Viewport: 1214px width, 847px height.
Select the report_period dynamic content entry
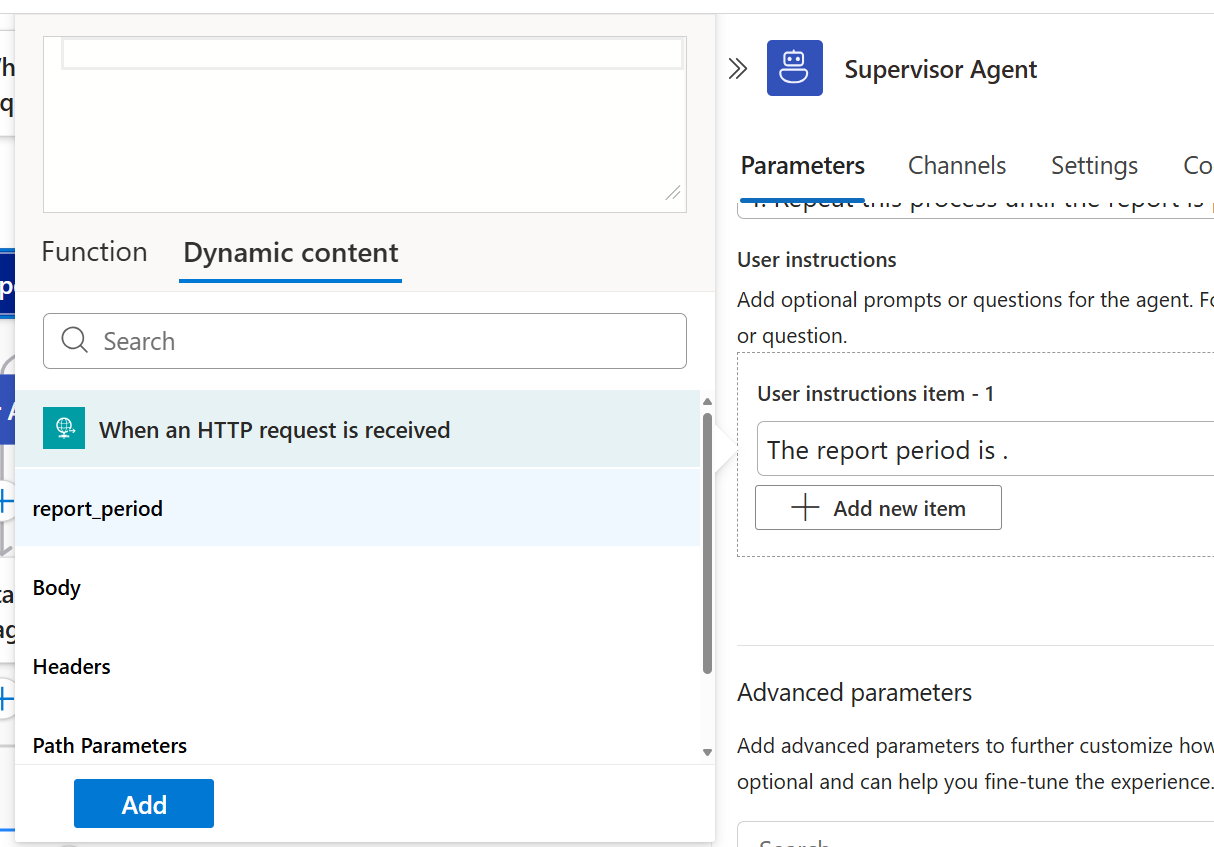[x=97, y=508]
